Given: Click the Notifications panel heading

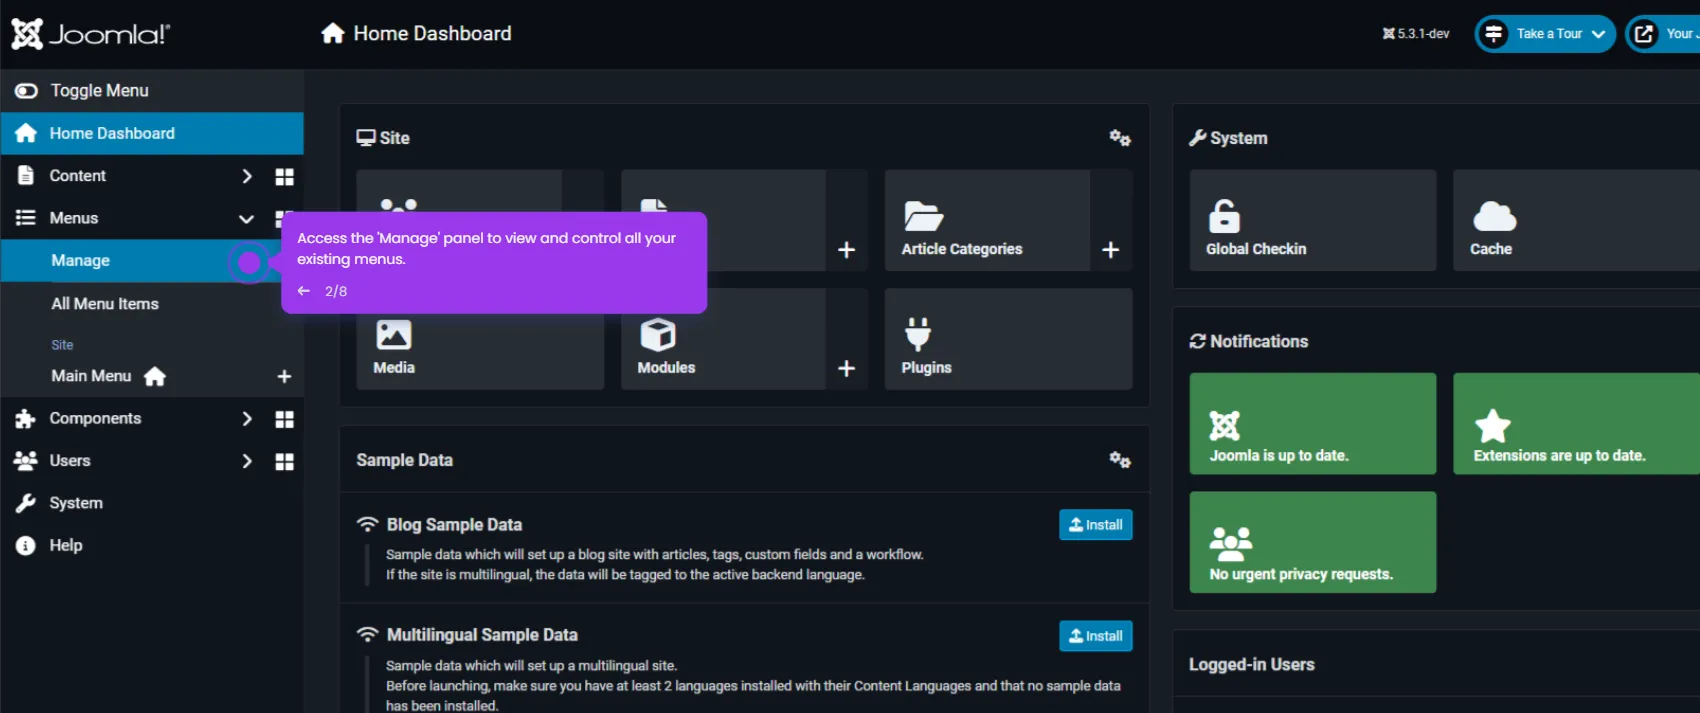Looking at the screenshot, I should pos(1249,341).
